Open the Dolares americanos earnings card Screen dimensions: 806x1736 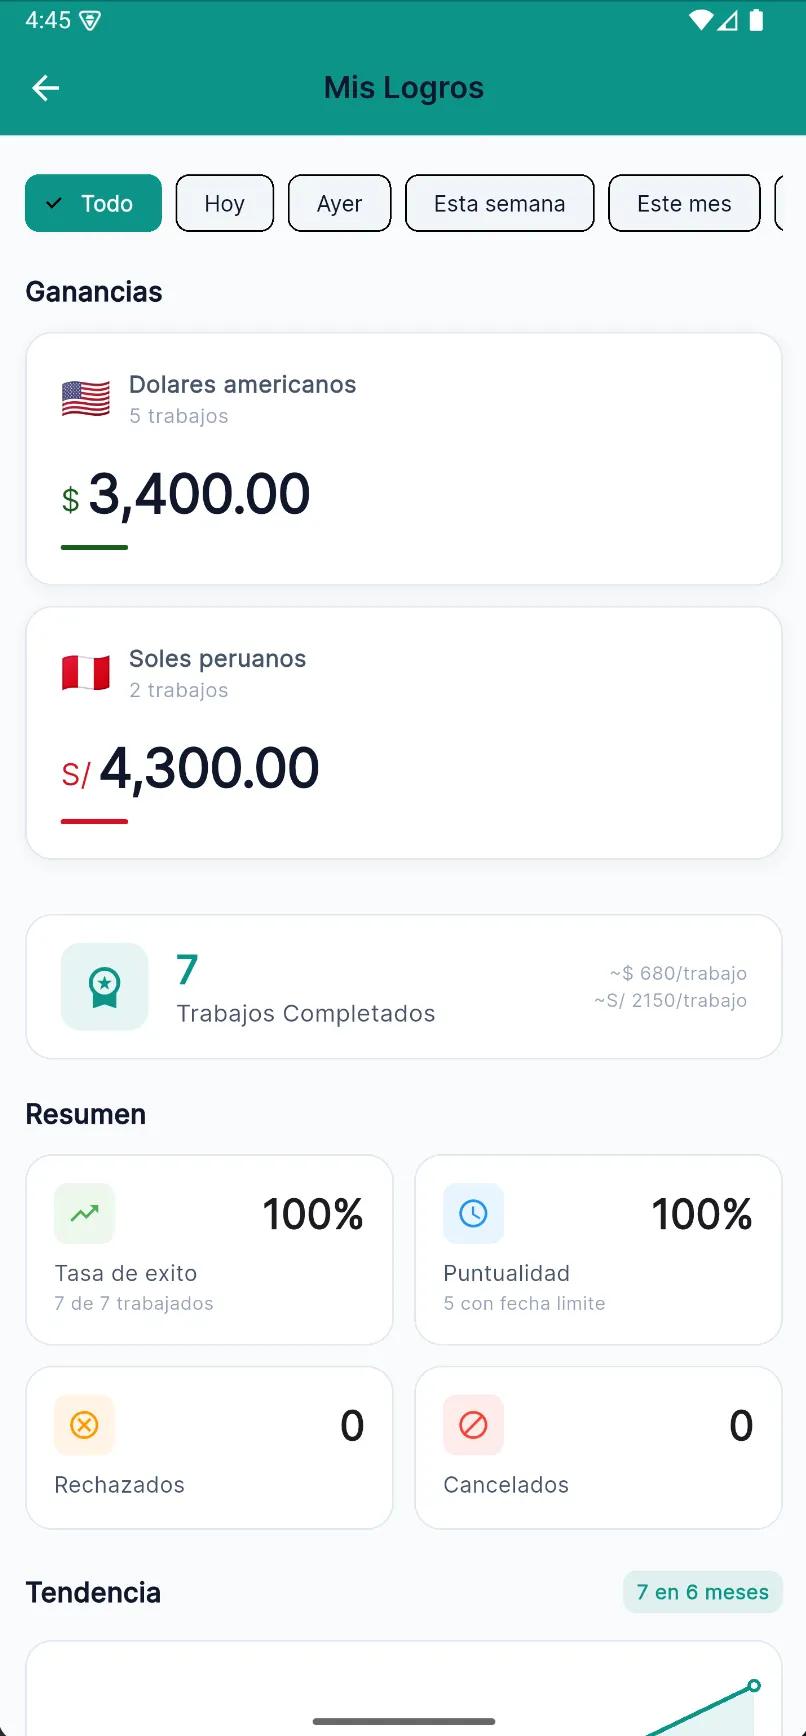click(x=403, y=459)
